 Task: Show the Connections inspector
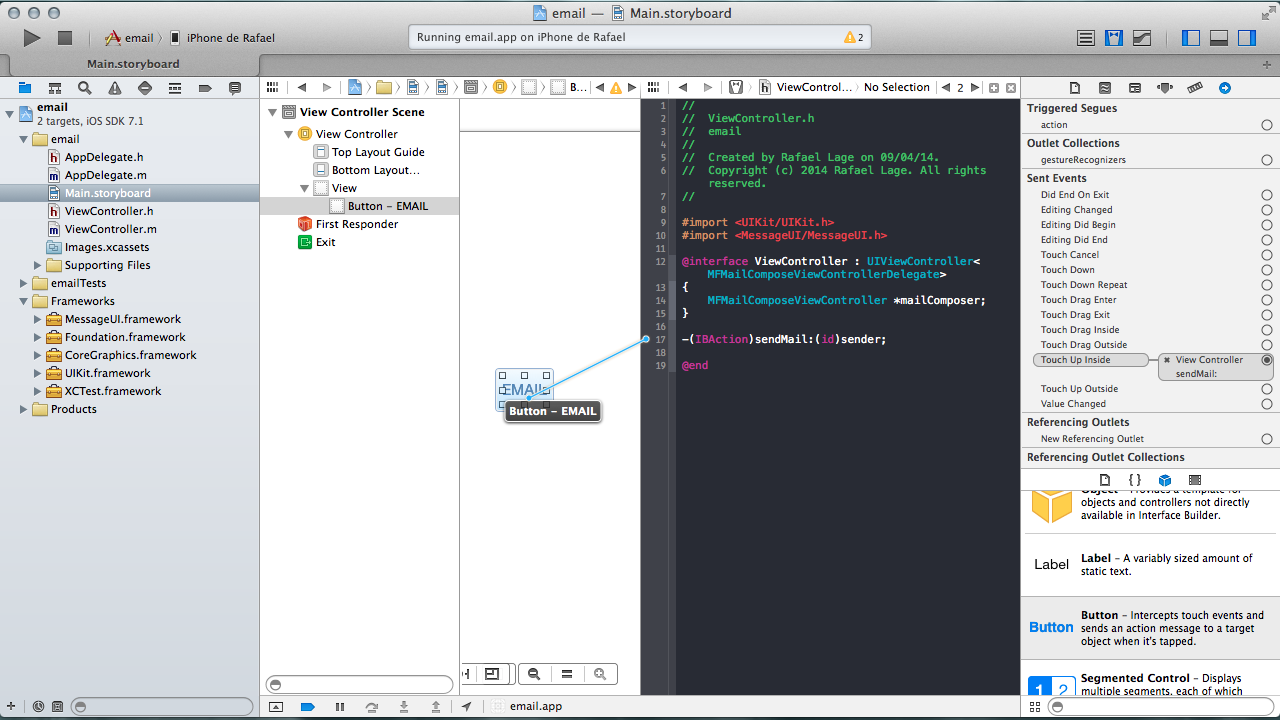1225,88
